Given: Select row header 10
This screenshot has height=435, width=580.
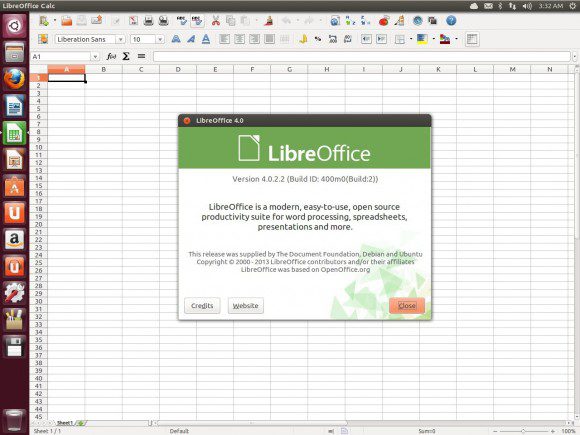Looking at the screenshot, I should [x=38, y=147].
